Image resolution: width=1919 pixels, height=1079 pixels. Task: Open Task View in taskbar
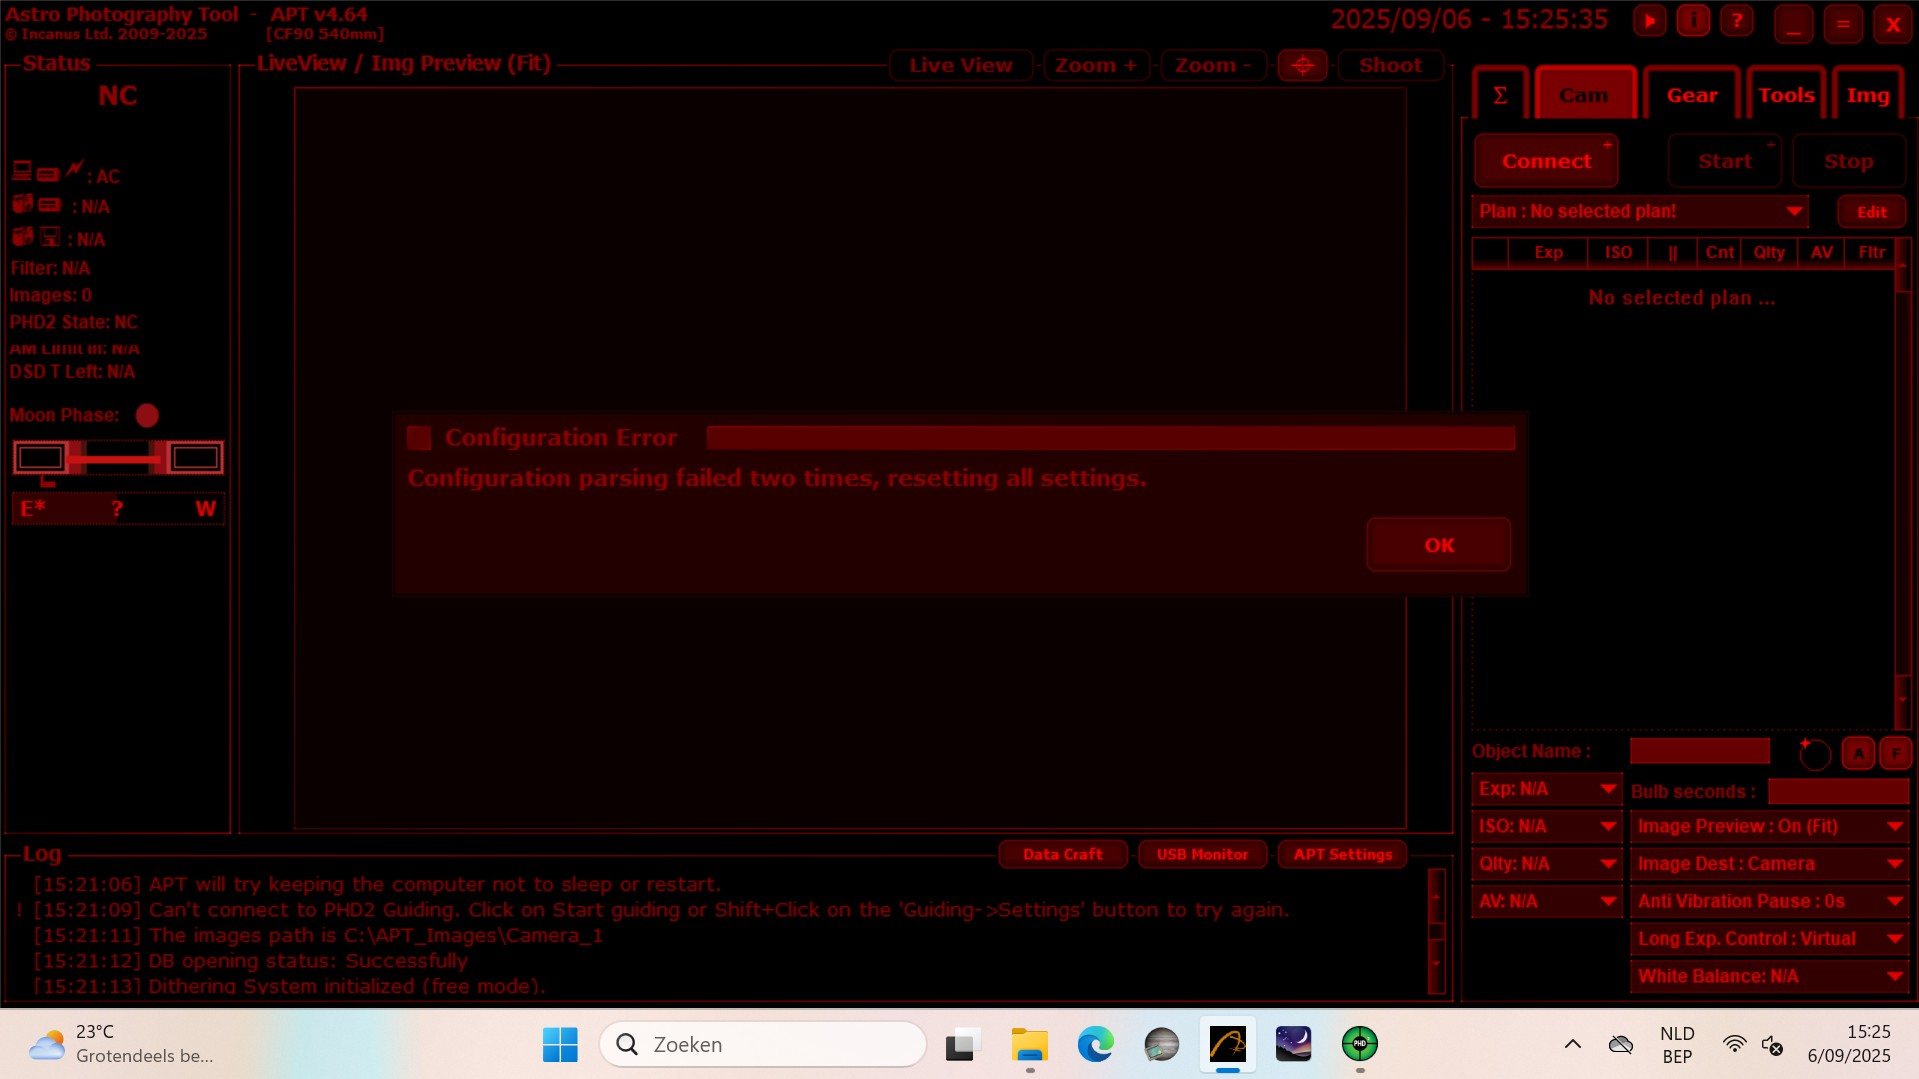pos(961,1044)
